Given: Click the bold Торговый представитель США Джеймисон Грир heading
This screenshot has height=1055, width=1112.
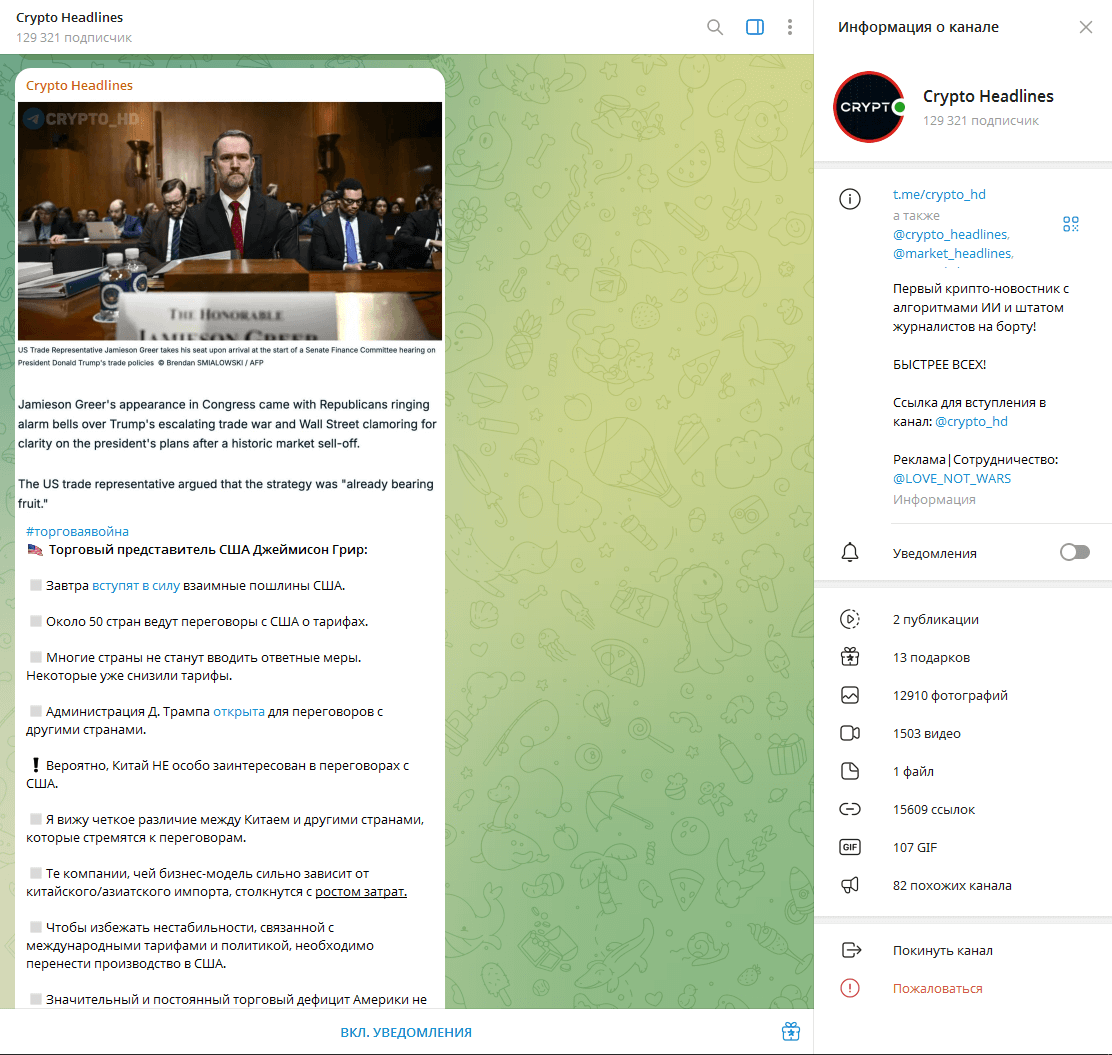Looking at the screenshot, I should click(x=208, y=549).
